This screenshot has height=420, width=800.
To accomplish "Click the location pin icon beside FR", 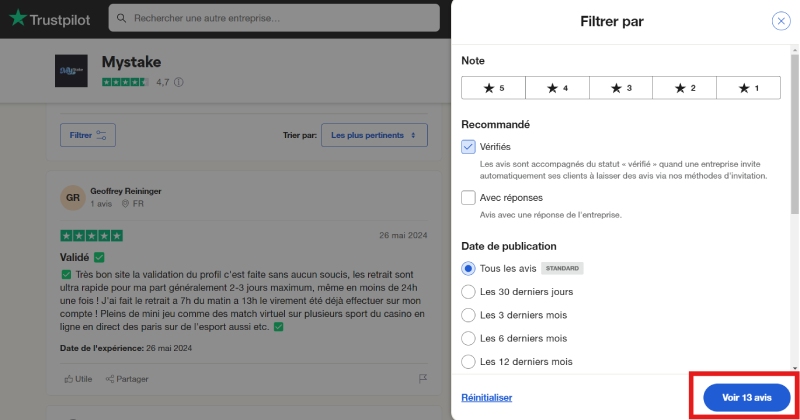I will tap(126, 204).
